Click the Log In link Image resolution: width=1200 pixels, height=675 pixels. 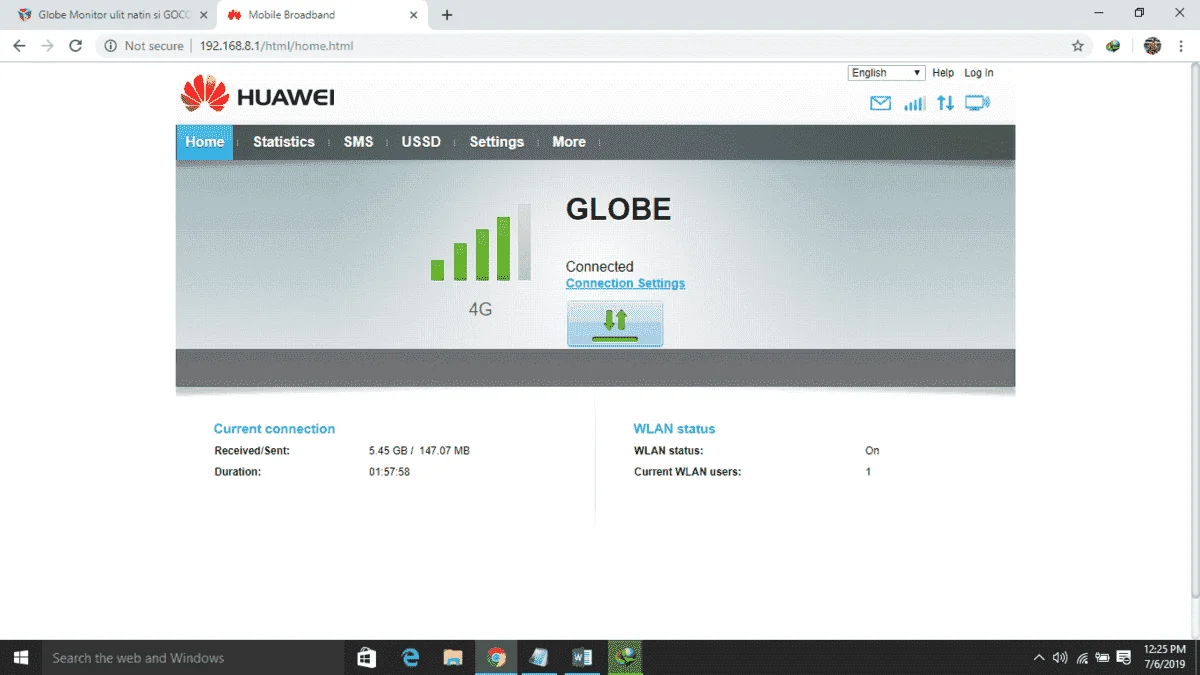(979, 73)
